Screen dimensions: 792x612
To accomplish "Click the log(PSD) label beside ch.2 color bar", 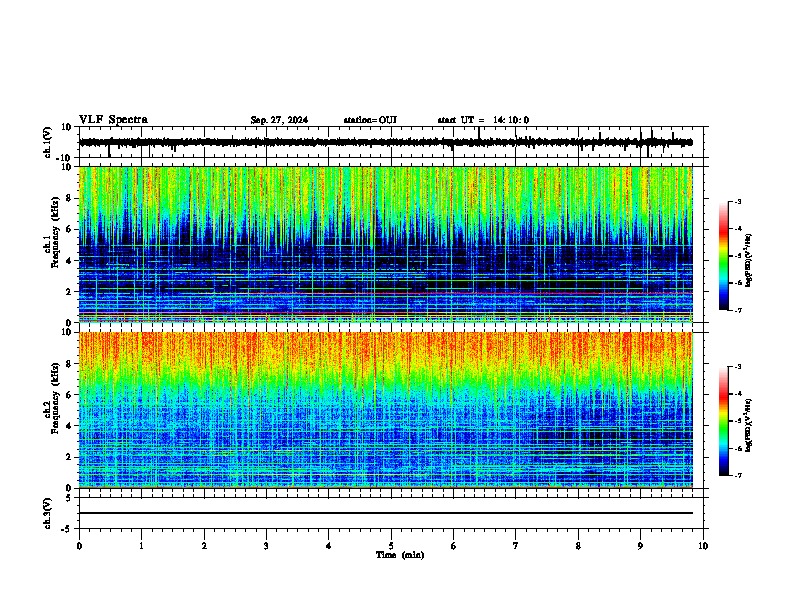I will coord(748,426).
